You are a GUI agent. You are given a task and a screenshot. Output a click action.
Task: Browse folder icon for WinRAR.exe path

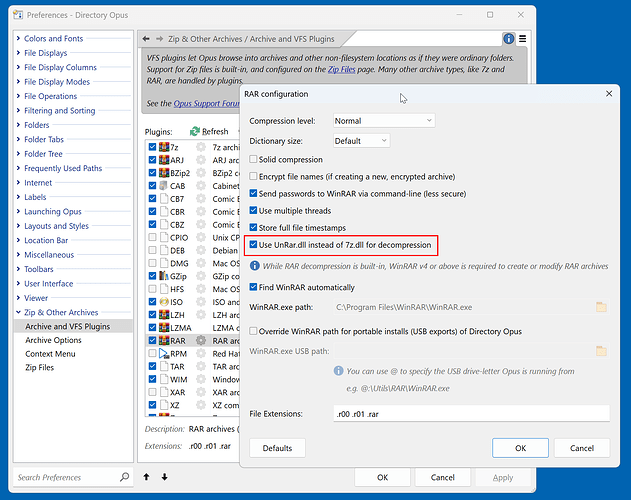pos(601,307)
